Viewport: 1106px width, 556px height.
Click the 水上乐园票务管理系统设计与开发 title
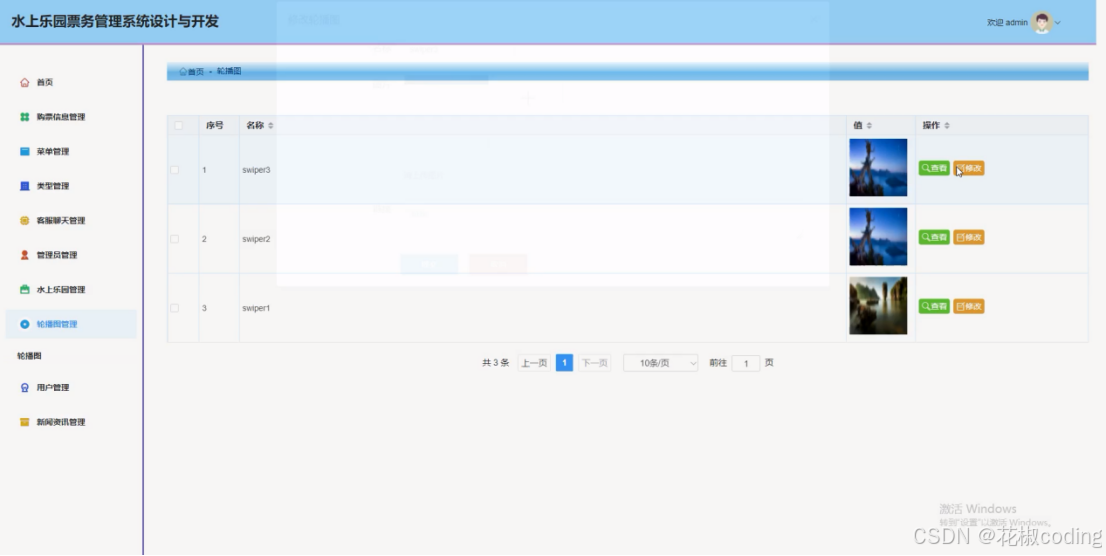click(x=115, y=22)
